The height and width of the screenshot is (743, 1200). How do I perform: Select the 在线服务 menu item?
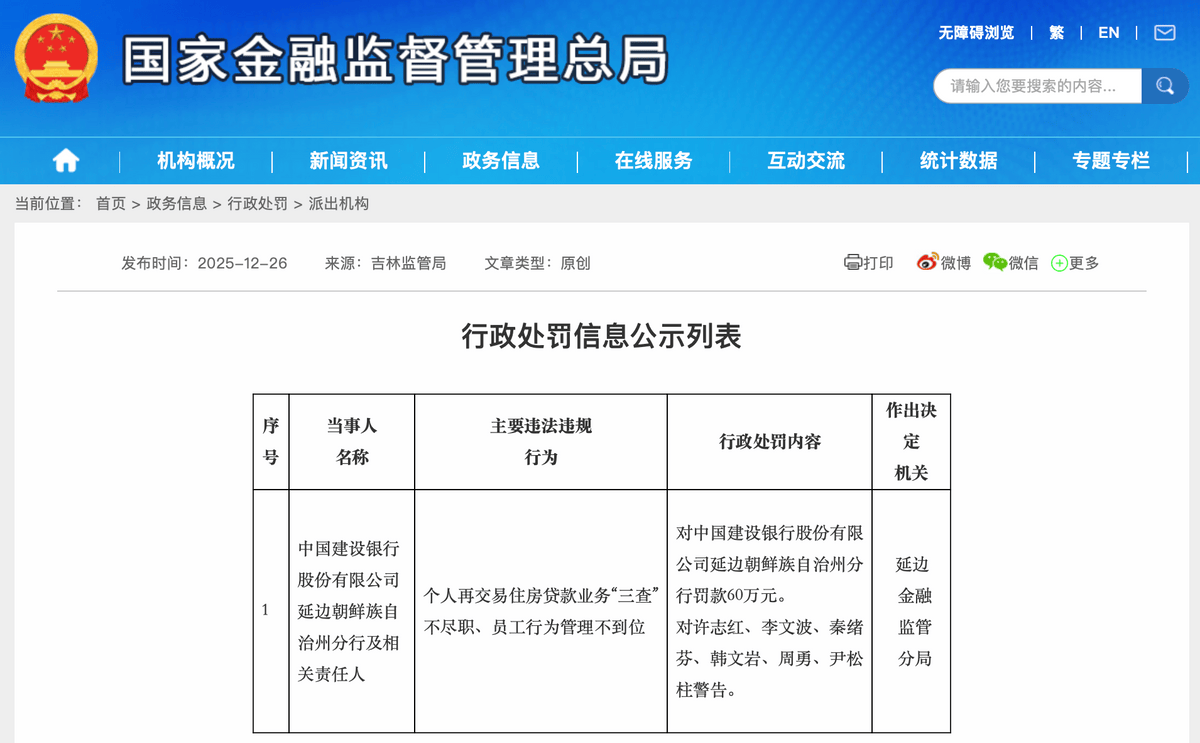click(x=653, y=161)
